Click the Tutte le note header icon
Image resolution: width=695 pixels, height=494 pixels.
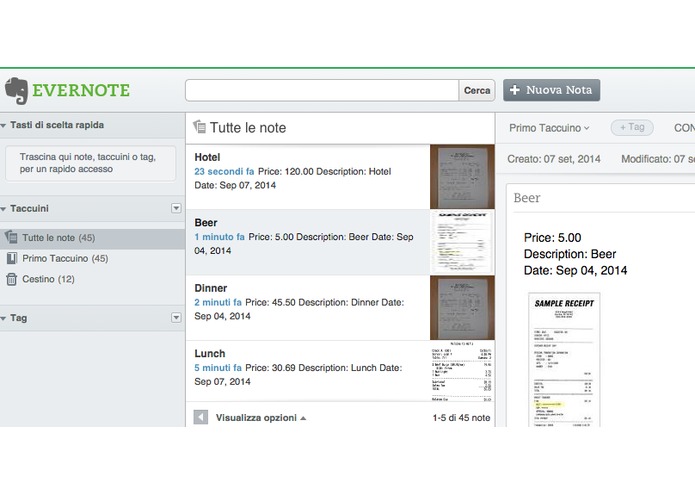click(199, 127)
